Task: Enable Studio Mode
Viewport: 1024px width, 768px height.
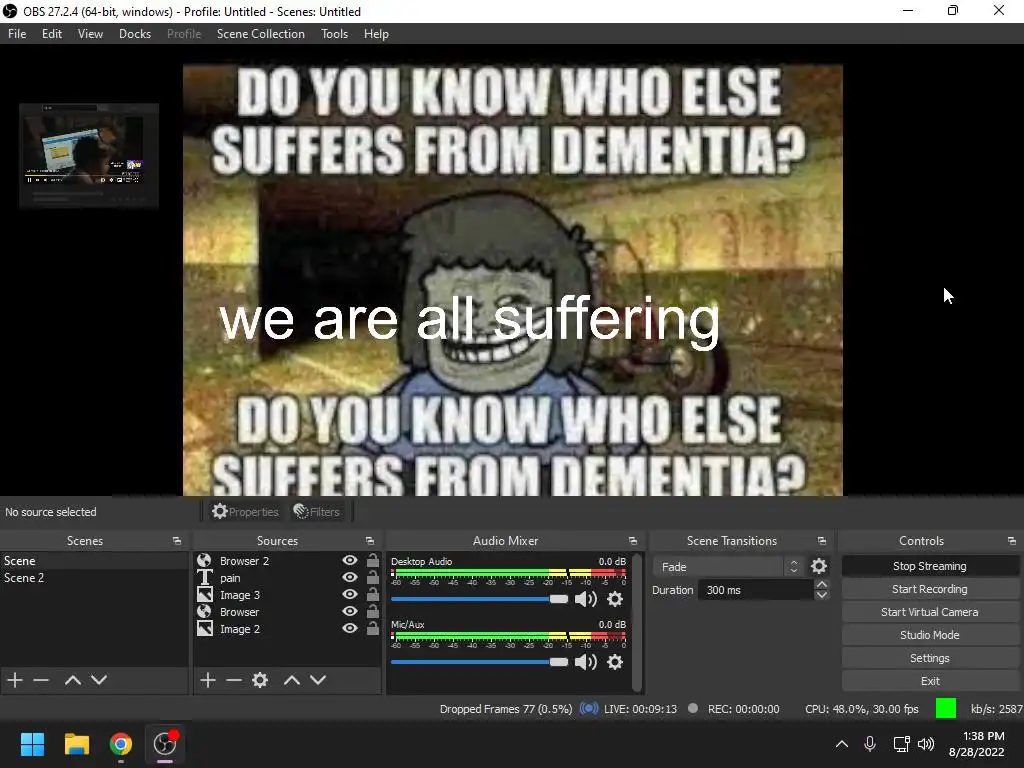Action: point(930,635)
